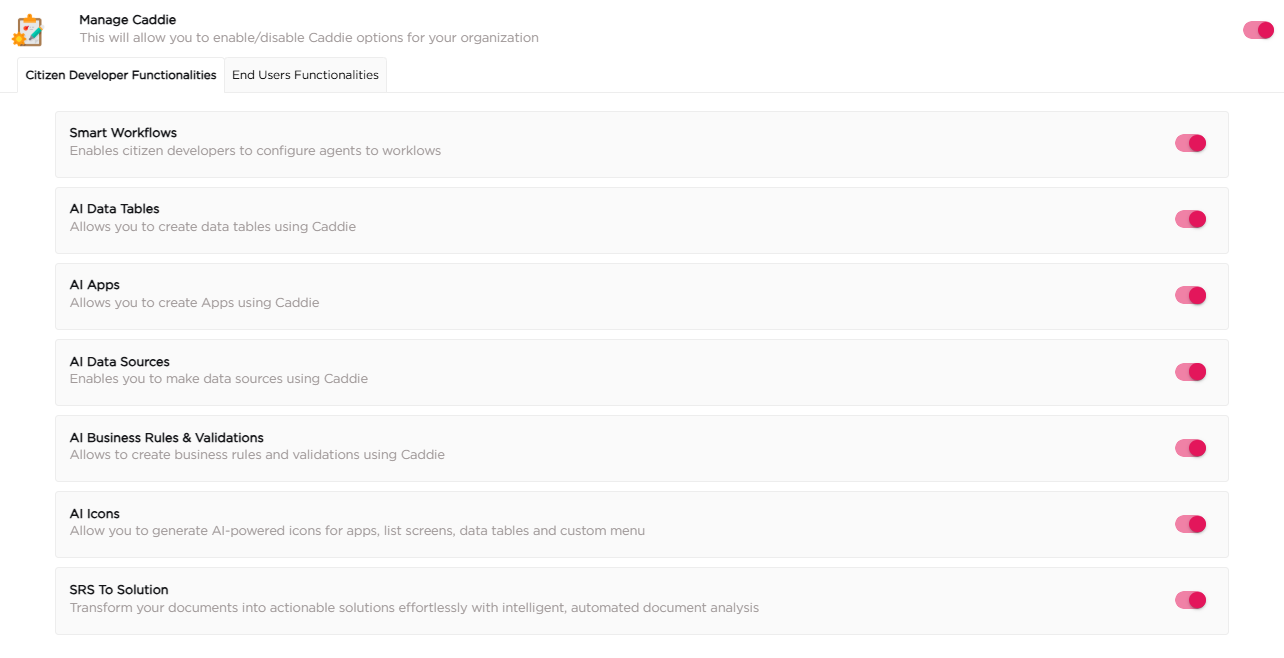Disable the SRS To Solution toggle
The image size is (1284, 658).
click(1190, 600)
